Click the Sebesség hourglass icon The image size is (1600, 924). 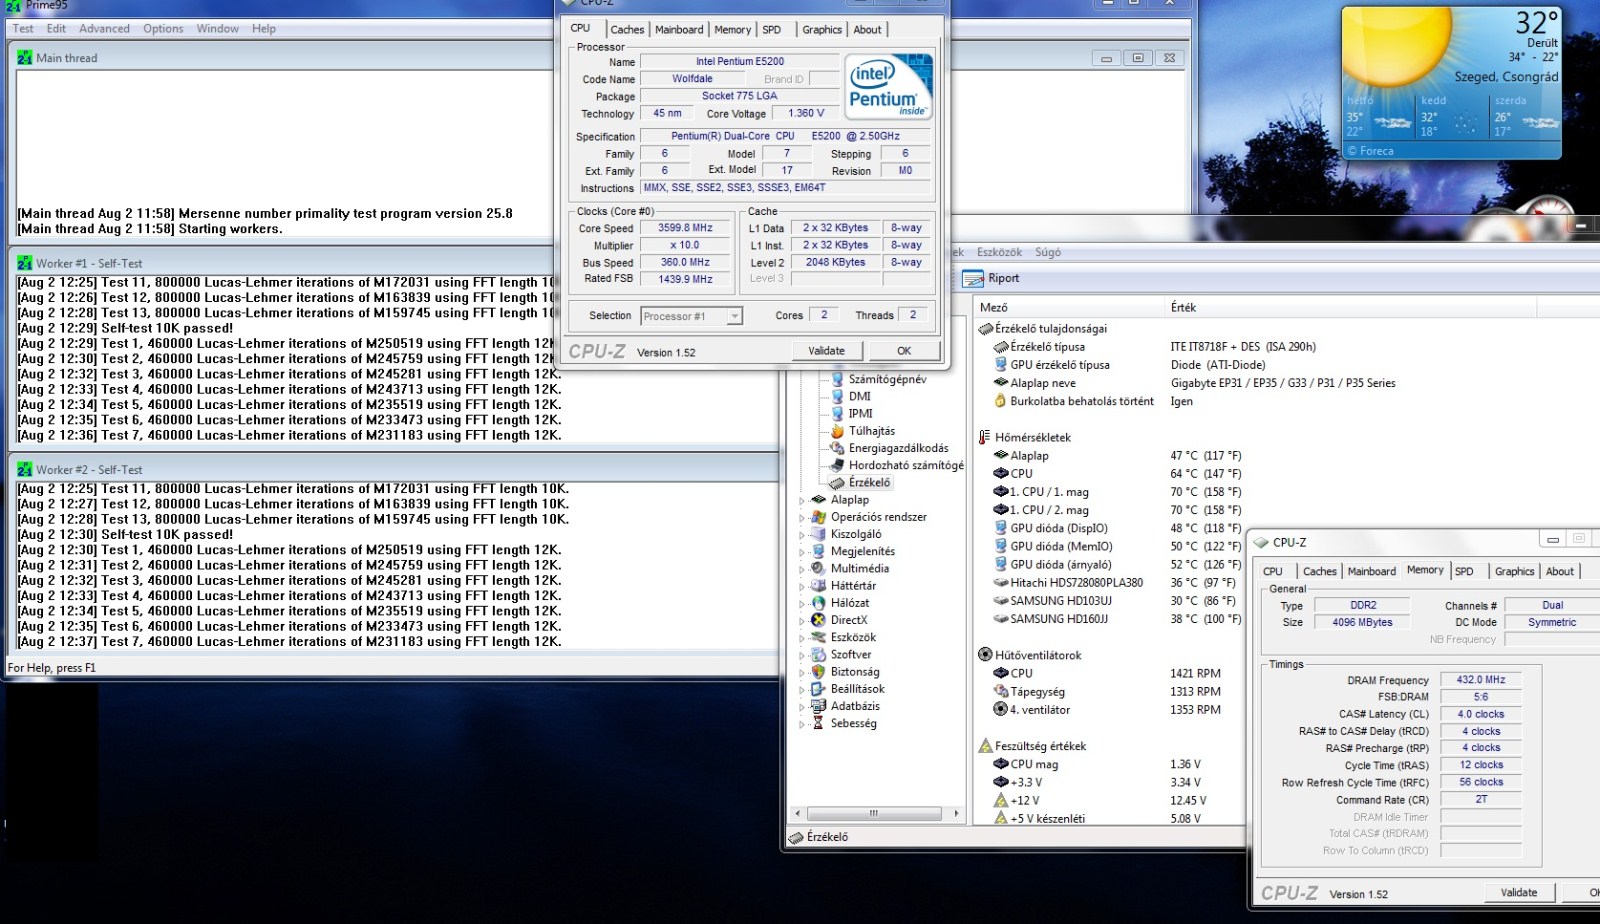[819, 723]
